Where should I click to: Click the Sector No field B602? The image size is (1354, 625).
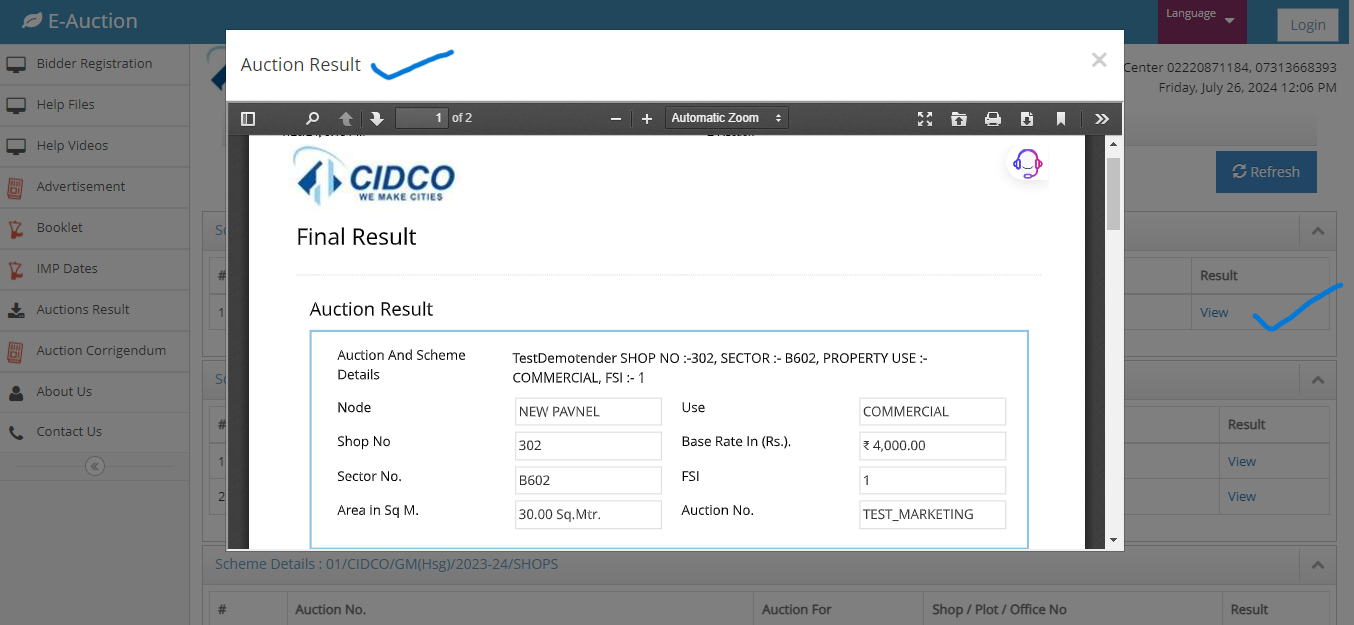[588, 480]
